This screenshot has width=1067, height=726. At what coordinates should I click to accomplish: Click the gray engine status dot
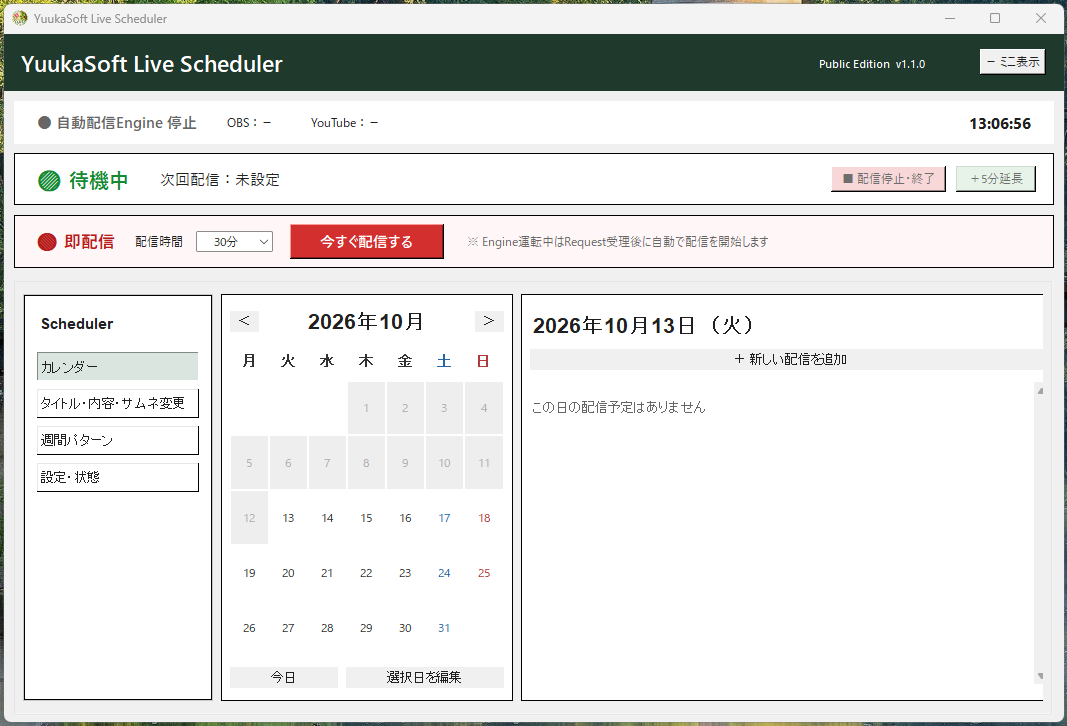point(44,122)
